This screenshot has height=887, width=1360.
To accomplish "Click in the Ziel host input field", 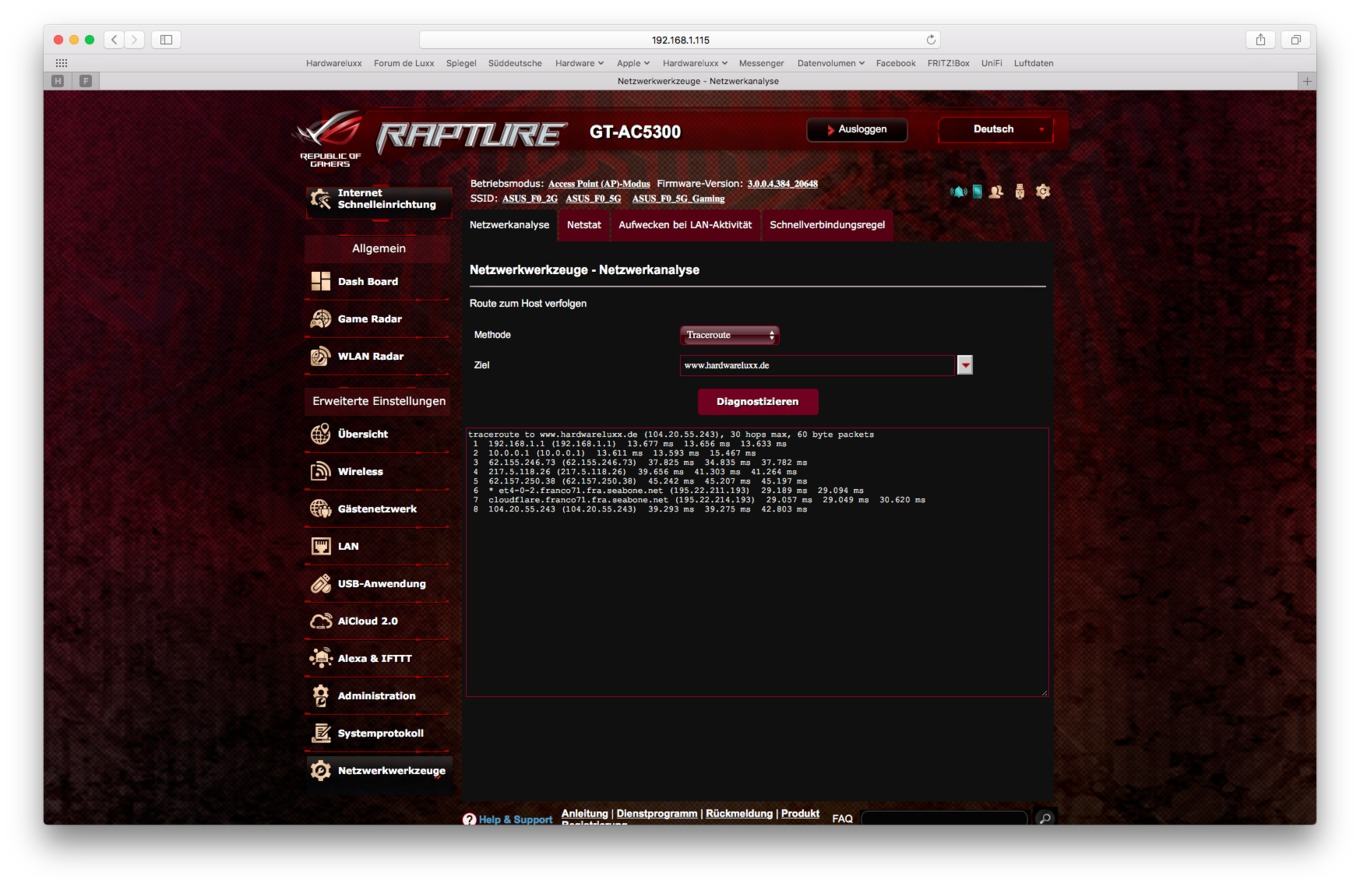I will coord(817,366).
